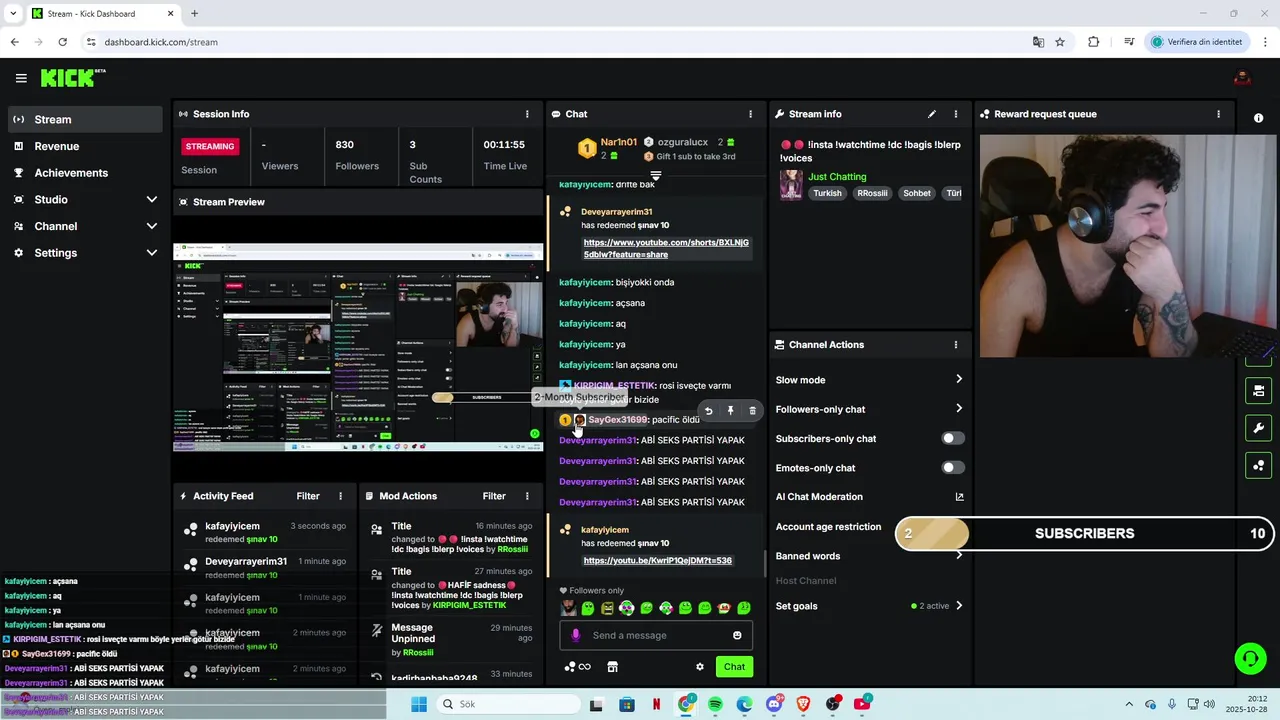Open Netflix from the taskbar
The height and width of the screenshot is (720, 1280).
[656, 704]
